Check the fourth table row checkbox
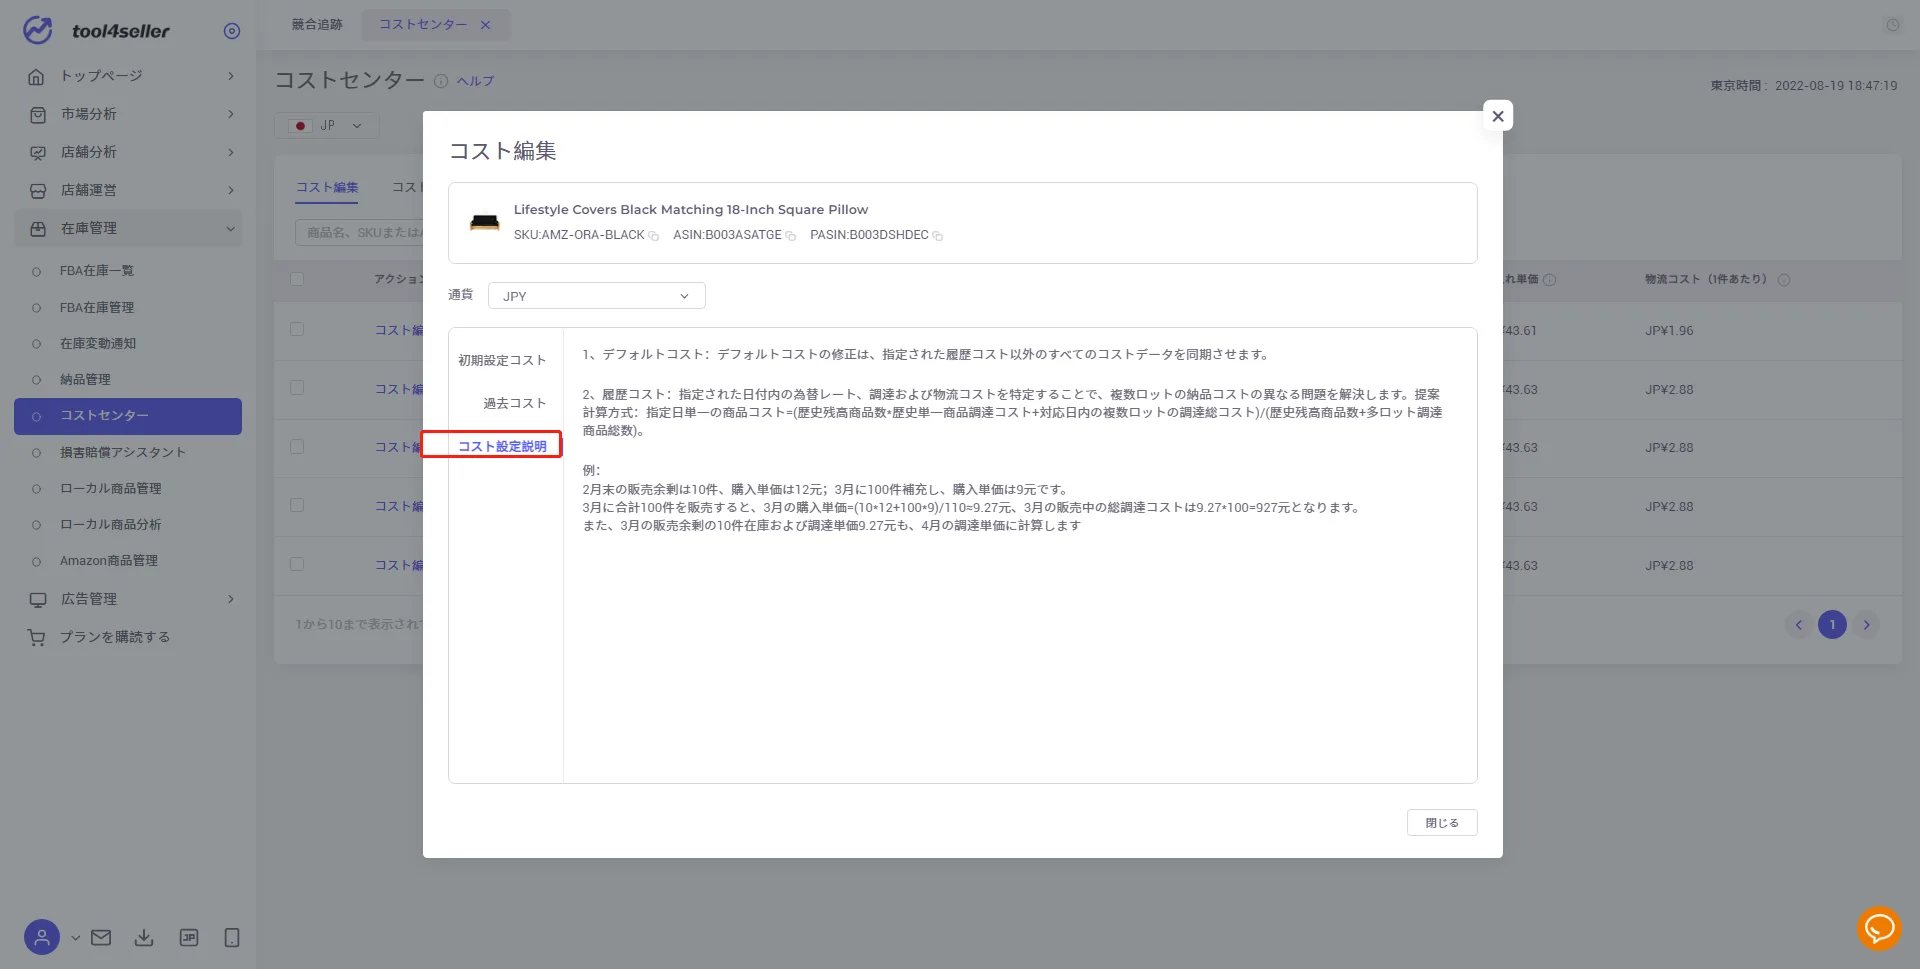Image resolution: width=1920 pixels, height=969 pixels. [x=297, y=505]
